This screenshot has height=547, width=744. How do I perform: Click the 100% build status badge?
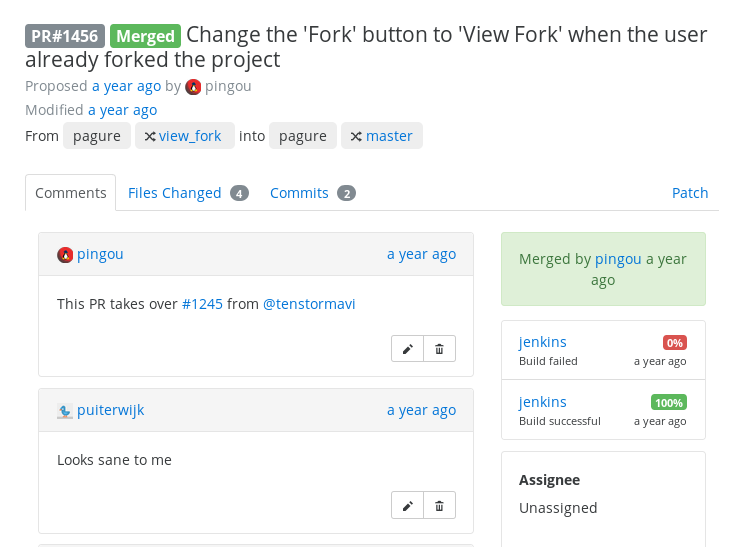pyautogui.click(x=669, y=402)
